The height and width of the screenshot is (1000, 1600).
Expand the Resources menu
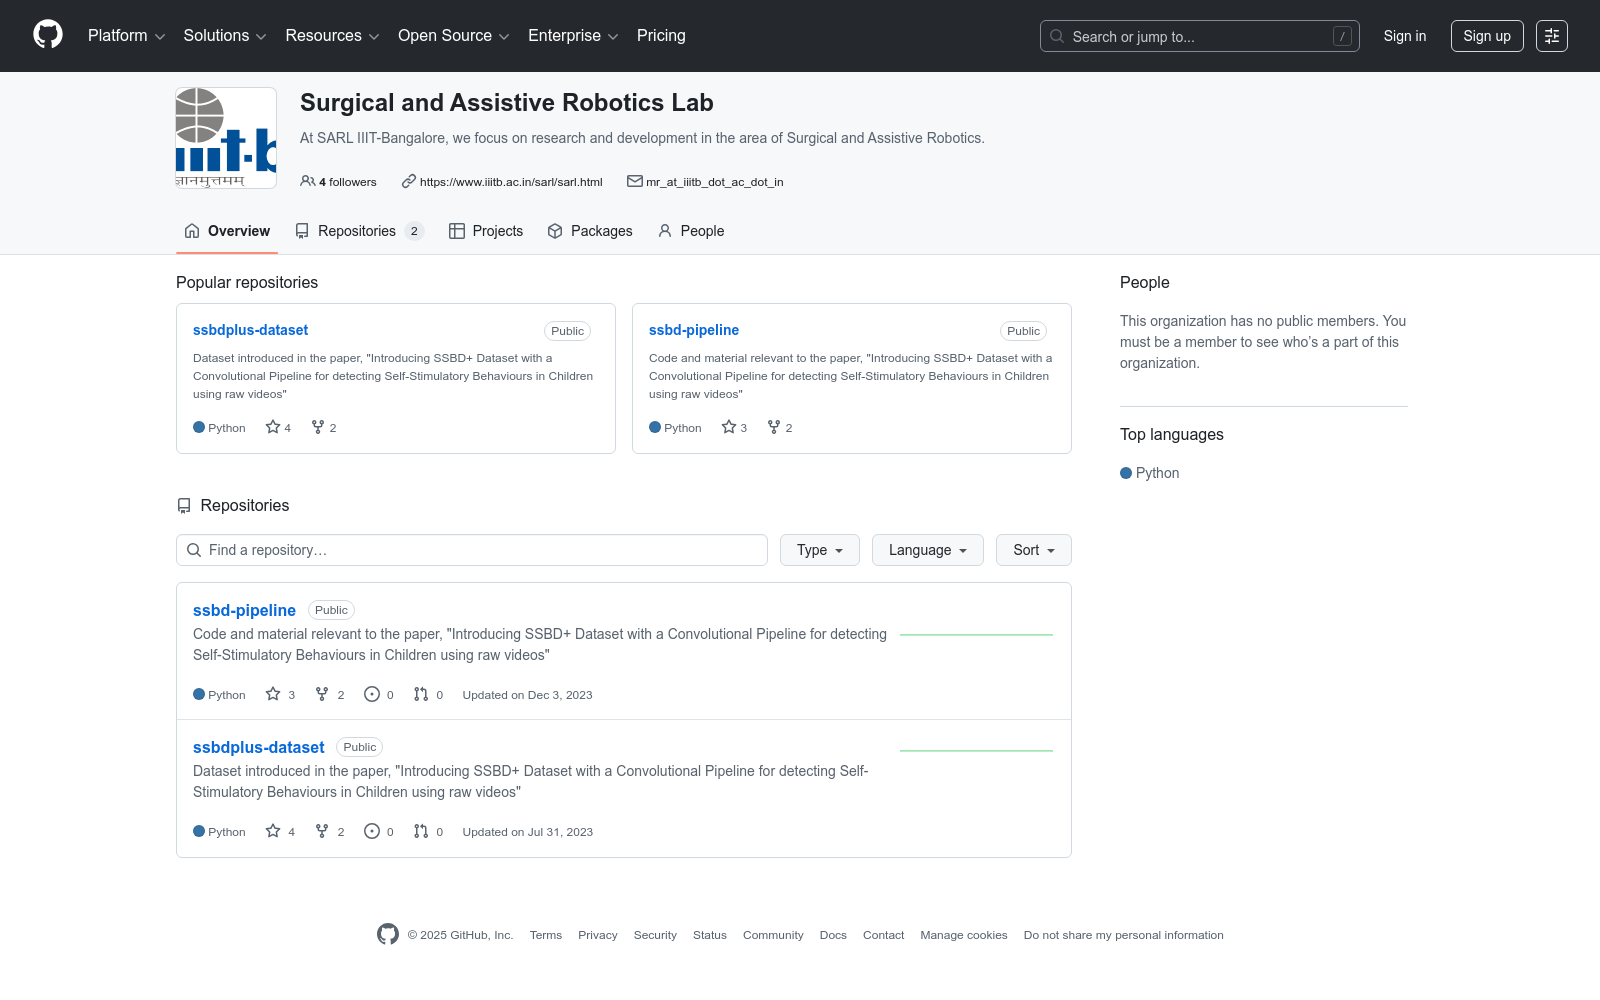(332, 35)
